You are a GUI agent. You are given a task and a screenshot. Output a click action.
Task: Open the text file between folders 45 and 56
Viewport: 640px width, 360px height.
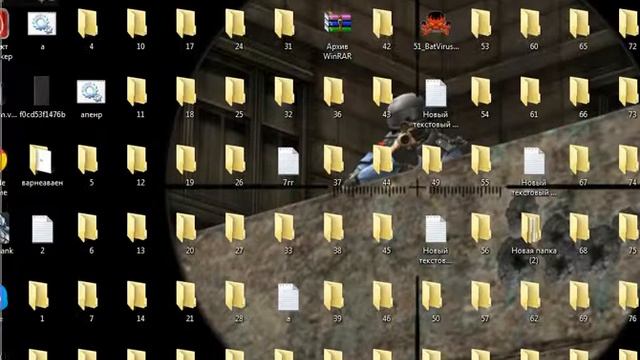(x=436, y=229)
